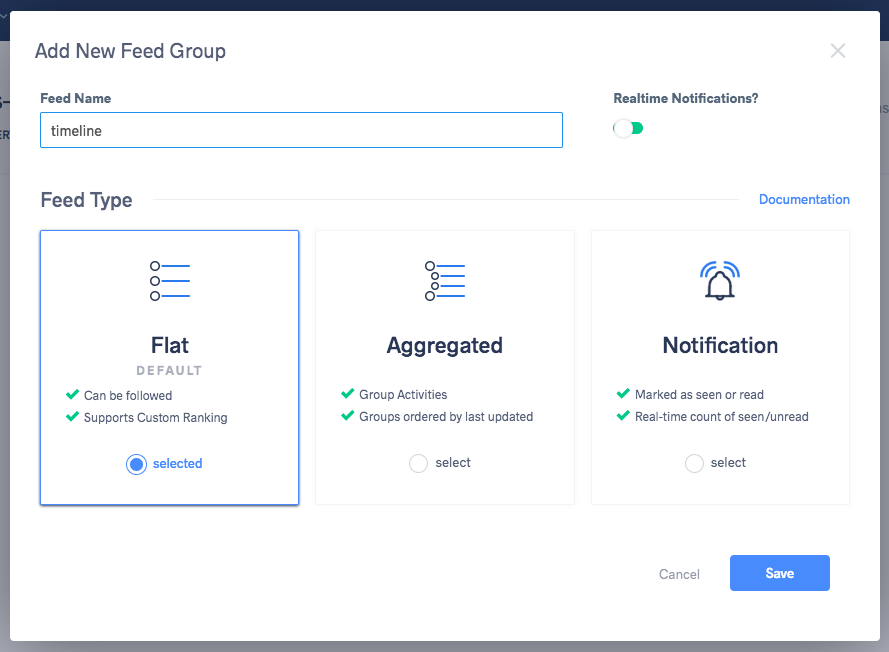
Task: Cancel the new feed group dialog
Action: tap(679, 574)
